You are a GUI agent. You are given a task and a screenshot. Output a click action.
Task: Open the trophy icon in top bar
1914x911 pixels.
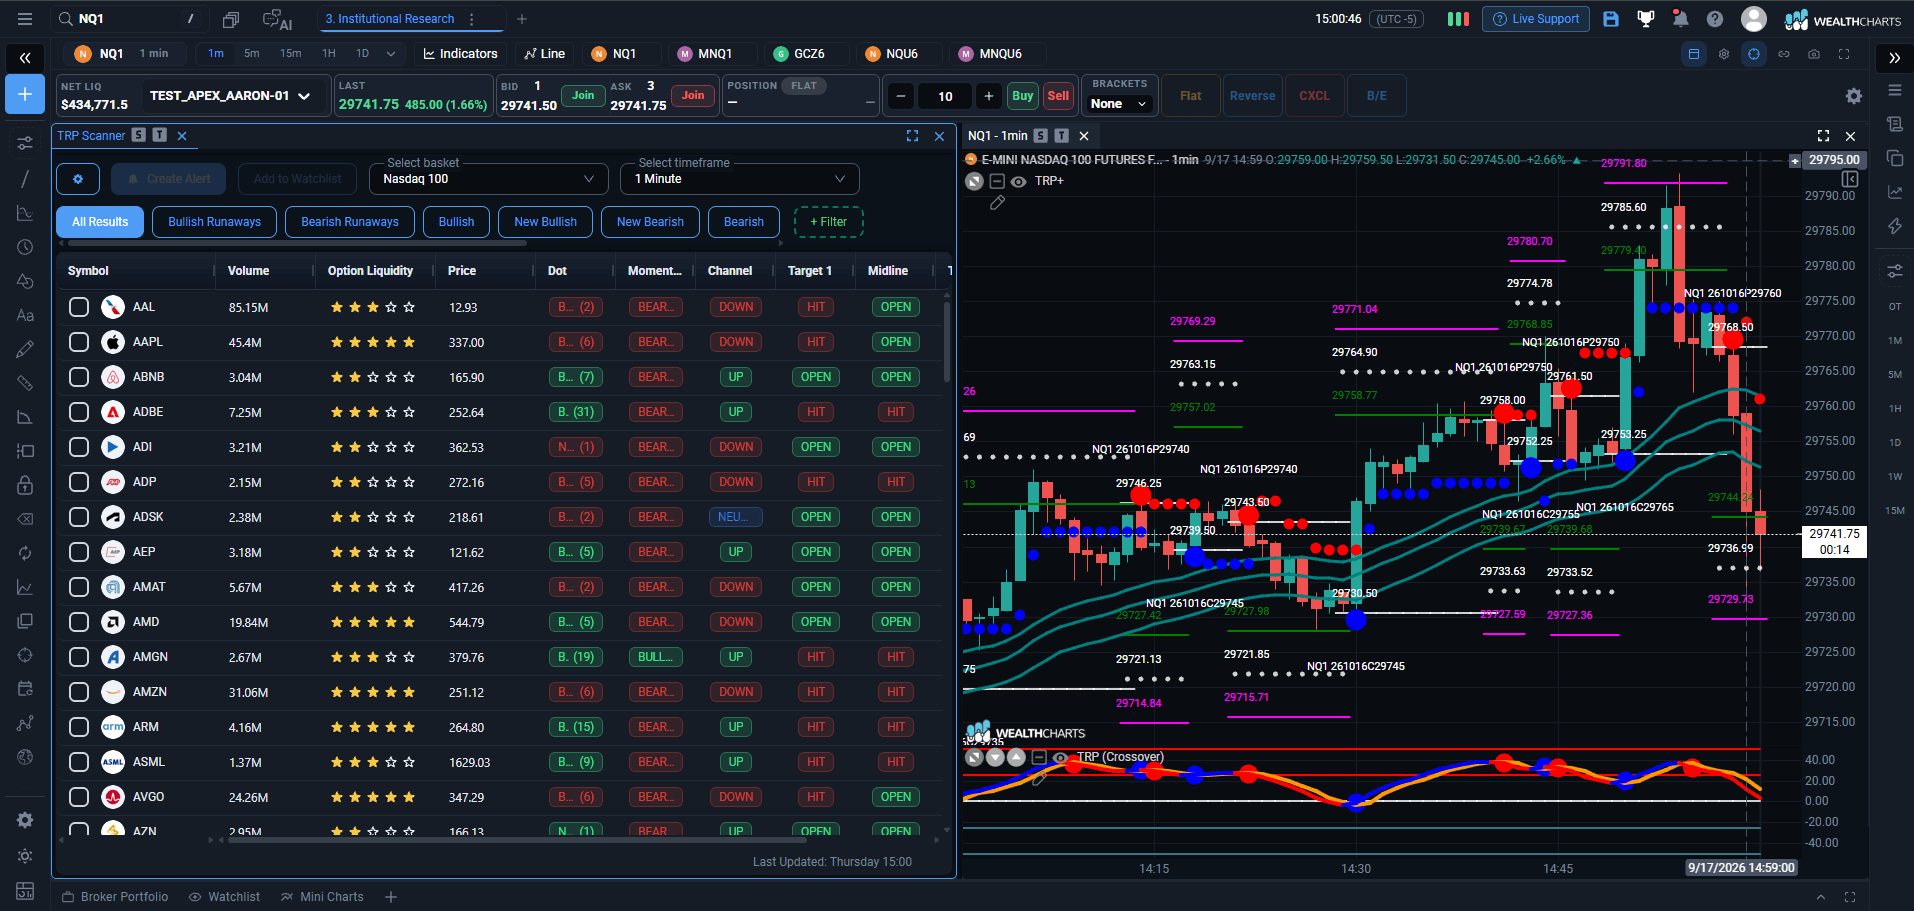(x=1645, y=19)
